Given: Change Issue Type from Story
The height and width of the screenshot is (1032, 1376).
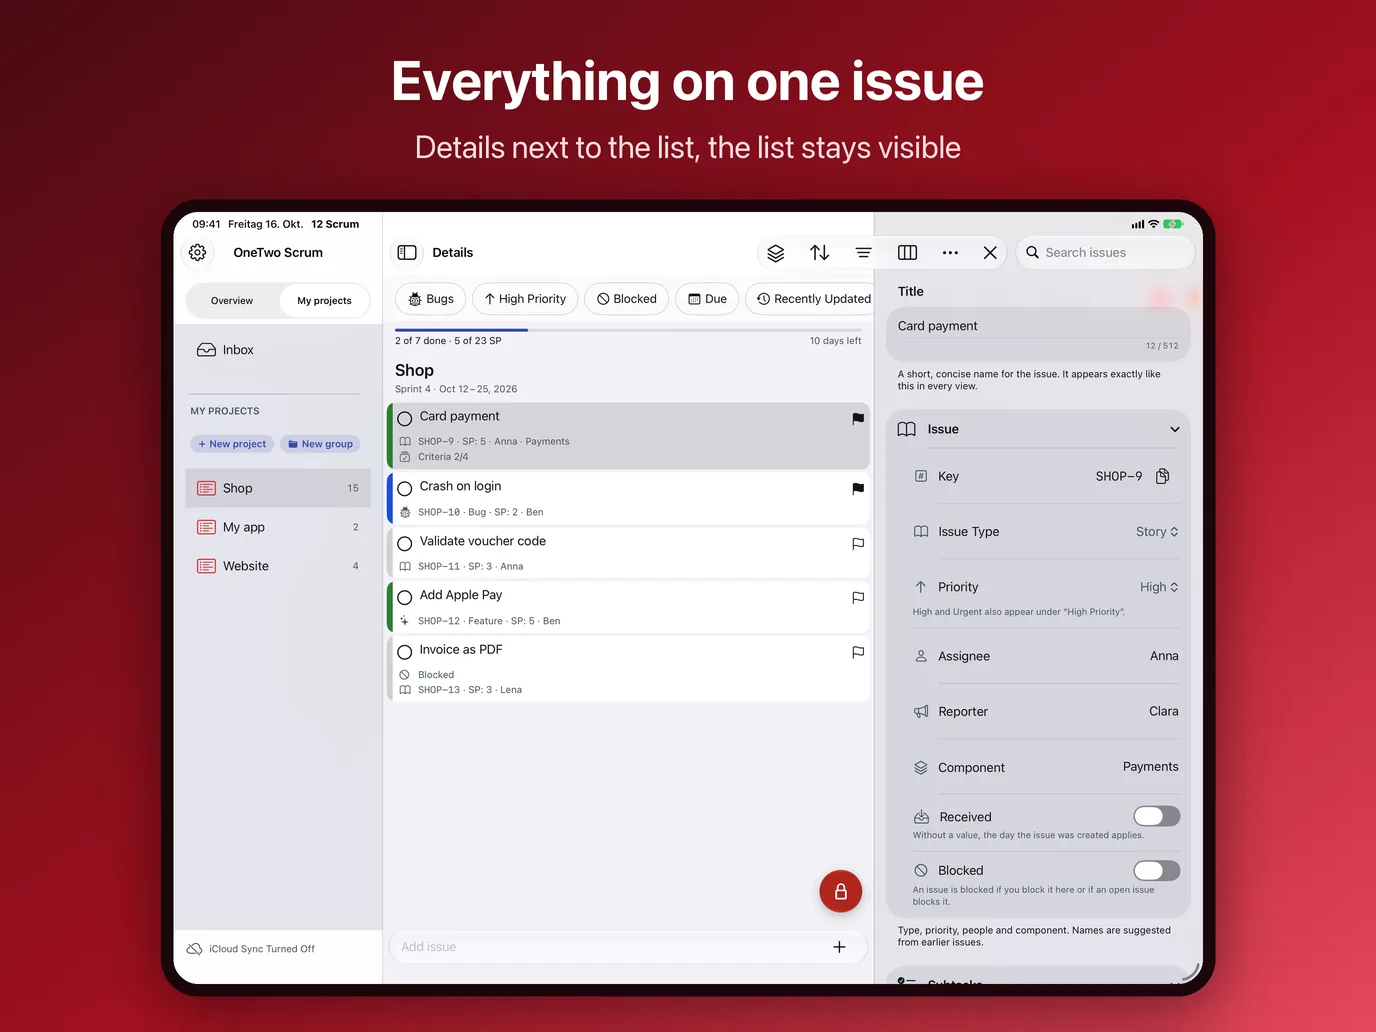Looking at the screenshot, I should click(1157, 532).
